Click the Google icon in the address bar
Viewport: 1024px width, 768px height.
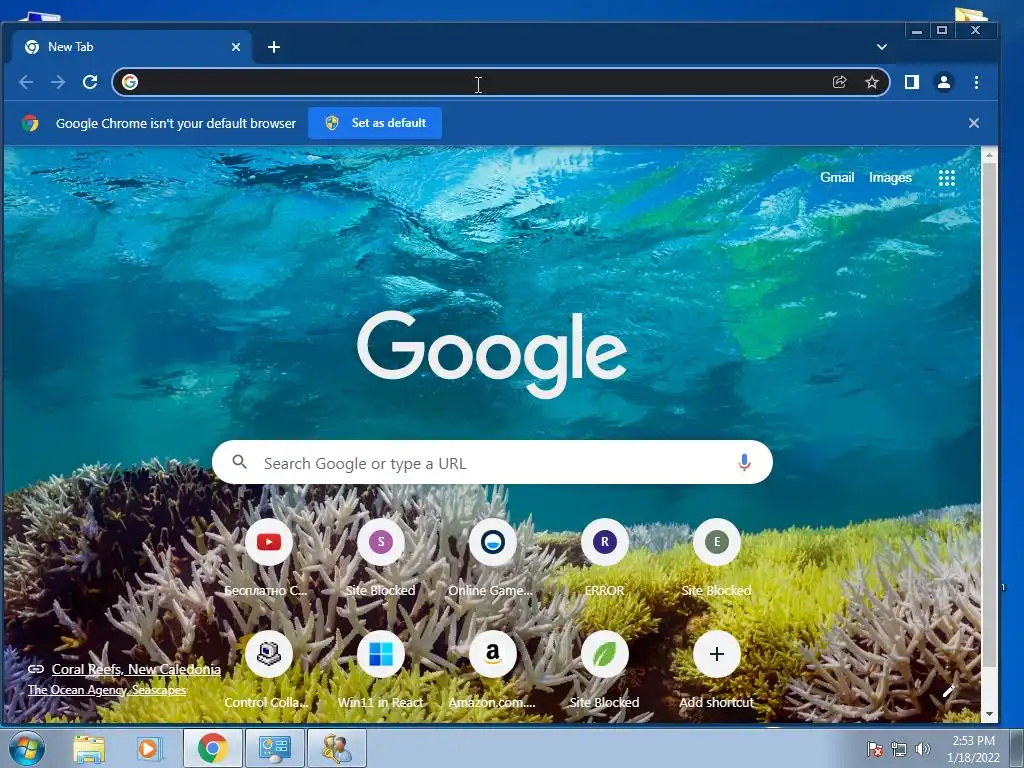pyautogui.click(x=130, y=82)
